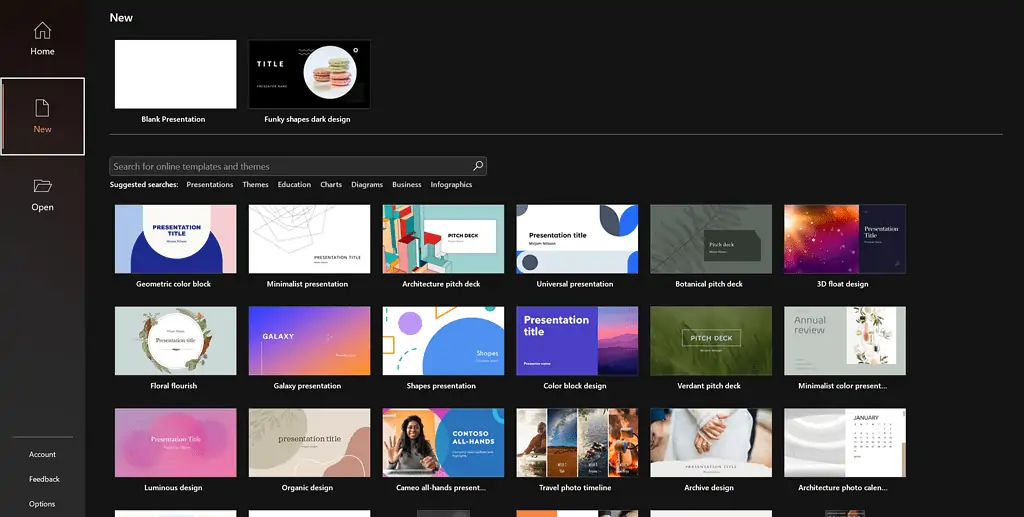Click the Diagrams suggested search link

coord(367,185)
